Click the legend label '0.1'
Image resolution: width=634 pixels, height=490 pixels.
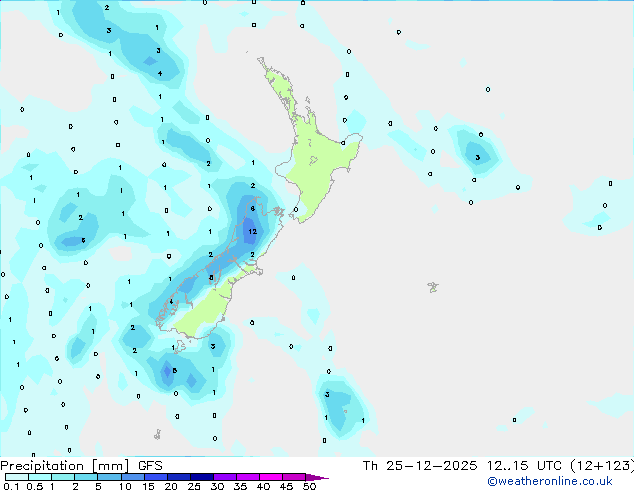pos(11,486)
